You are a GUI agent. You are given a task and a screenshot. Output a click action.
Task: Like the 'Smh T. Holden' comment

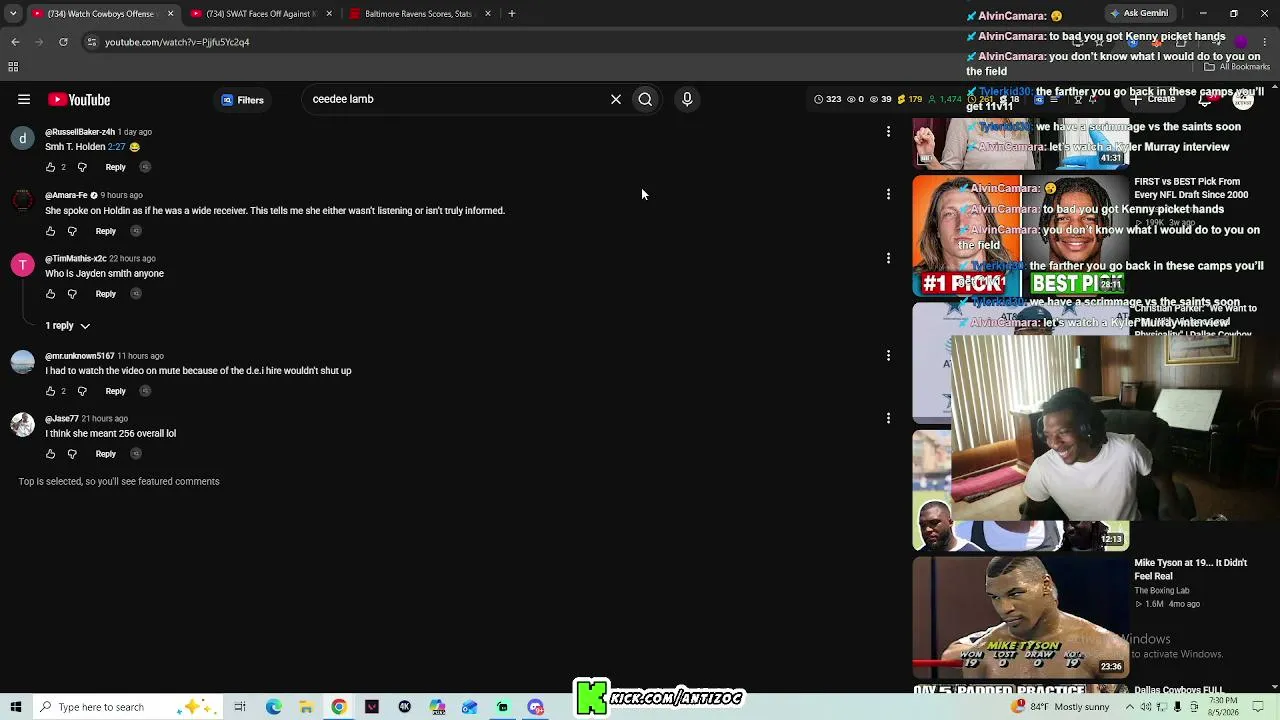pos(50,167)
